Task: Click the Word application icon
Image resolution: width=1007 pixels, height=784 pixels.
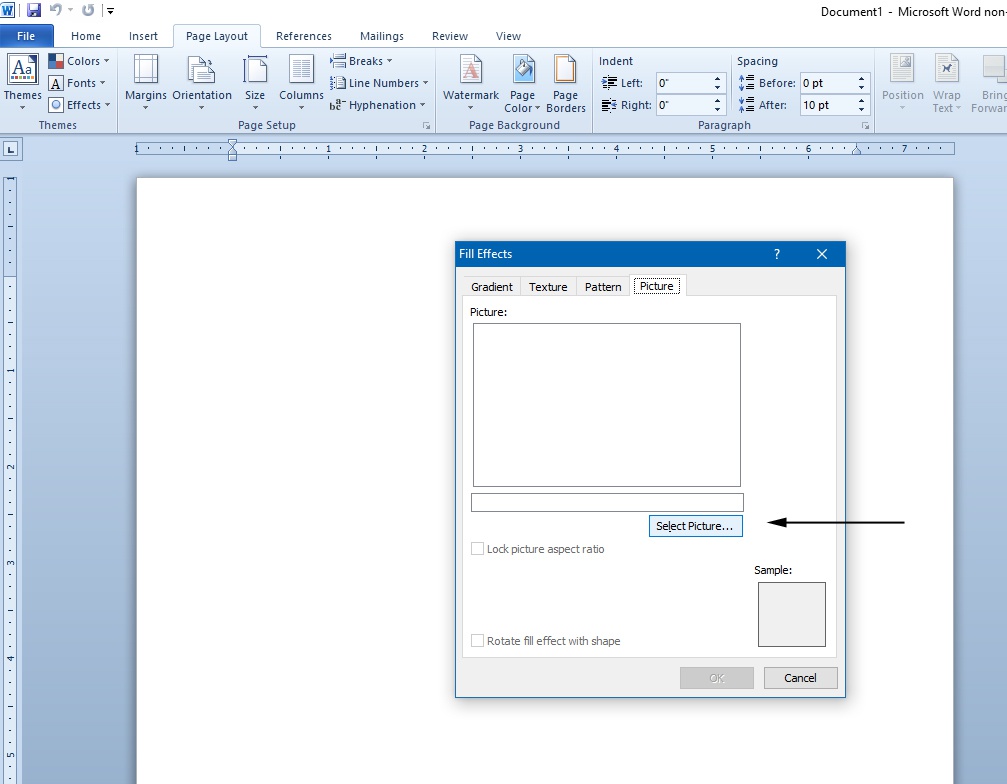Action: click(x=8, y=10)
